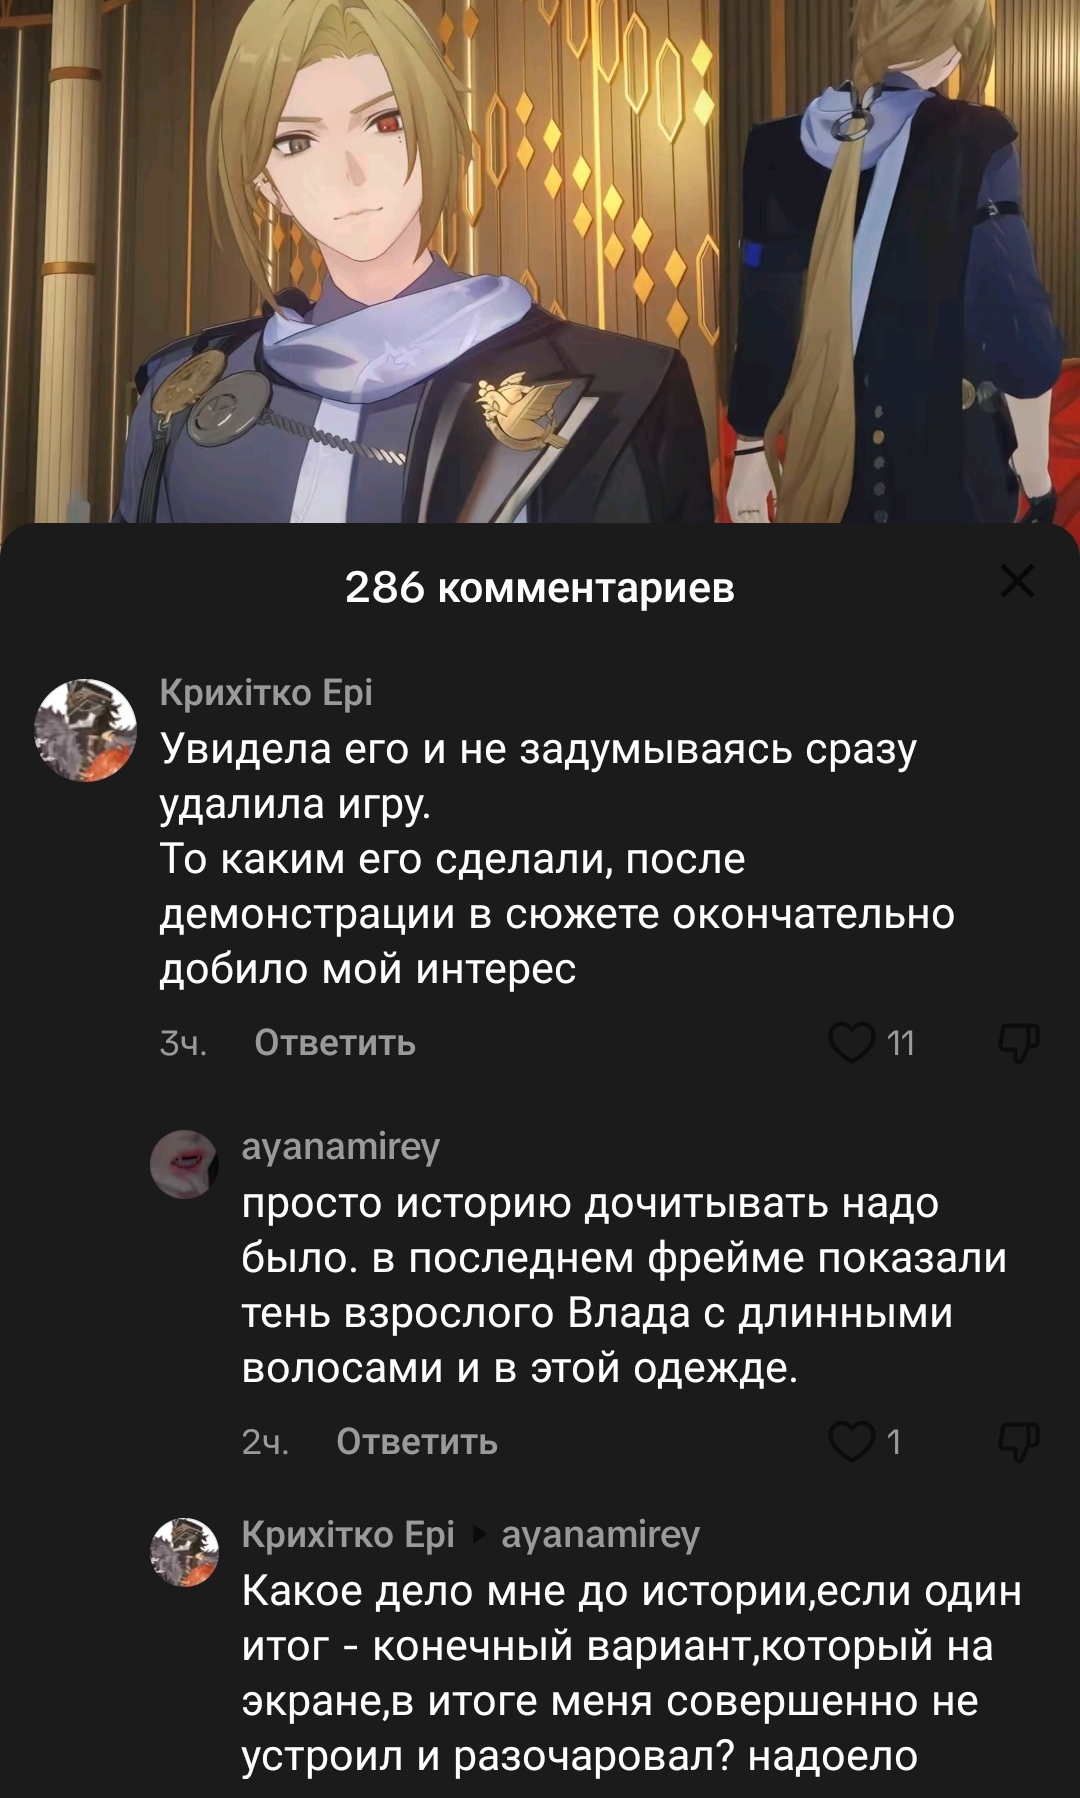Image resolution: width=1080 pixels, height=1798 pixels.
Task: Open ayanamirey's profile picture
Action: pyautogui.click(x=184, y=1164)
